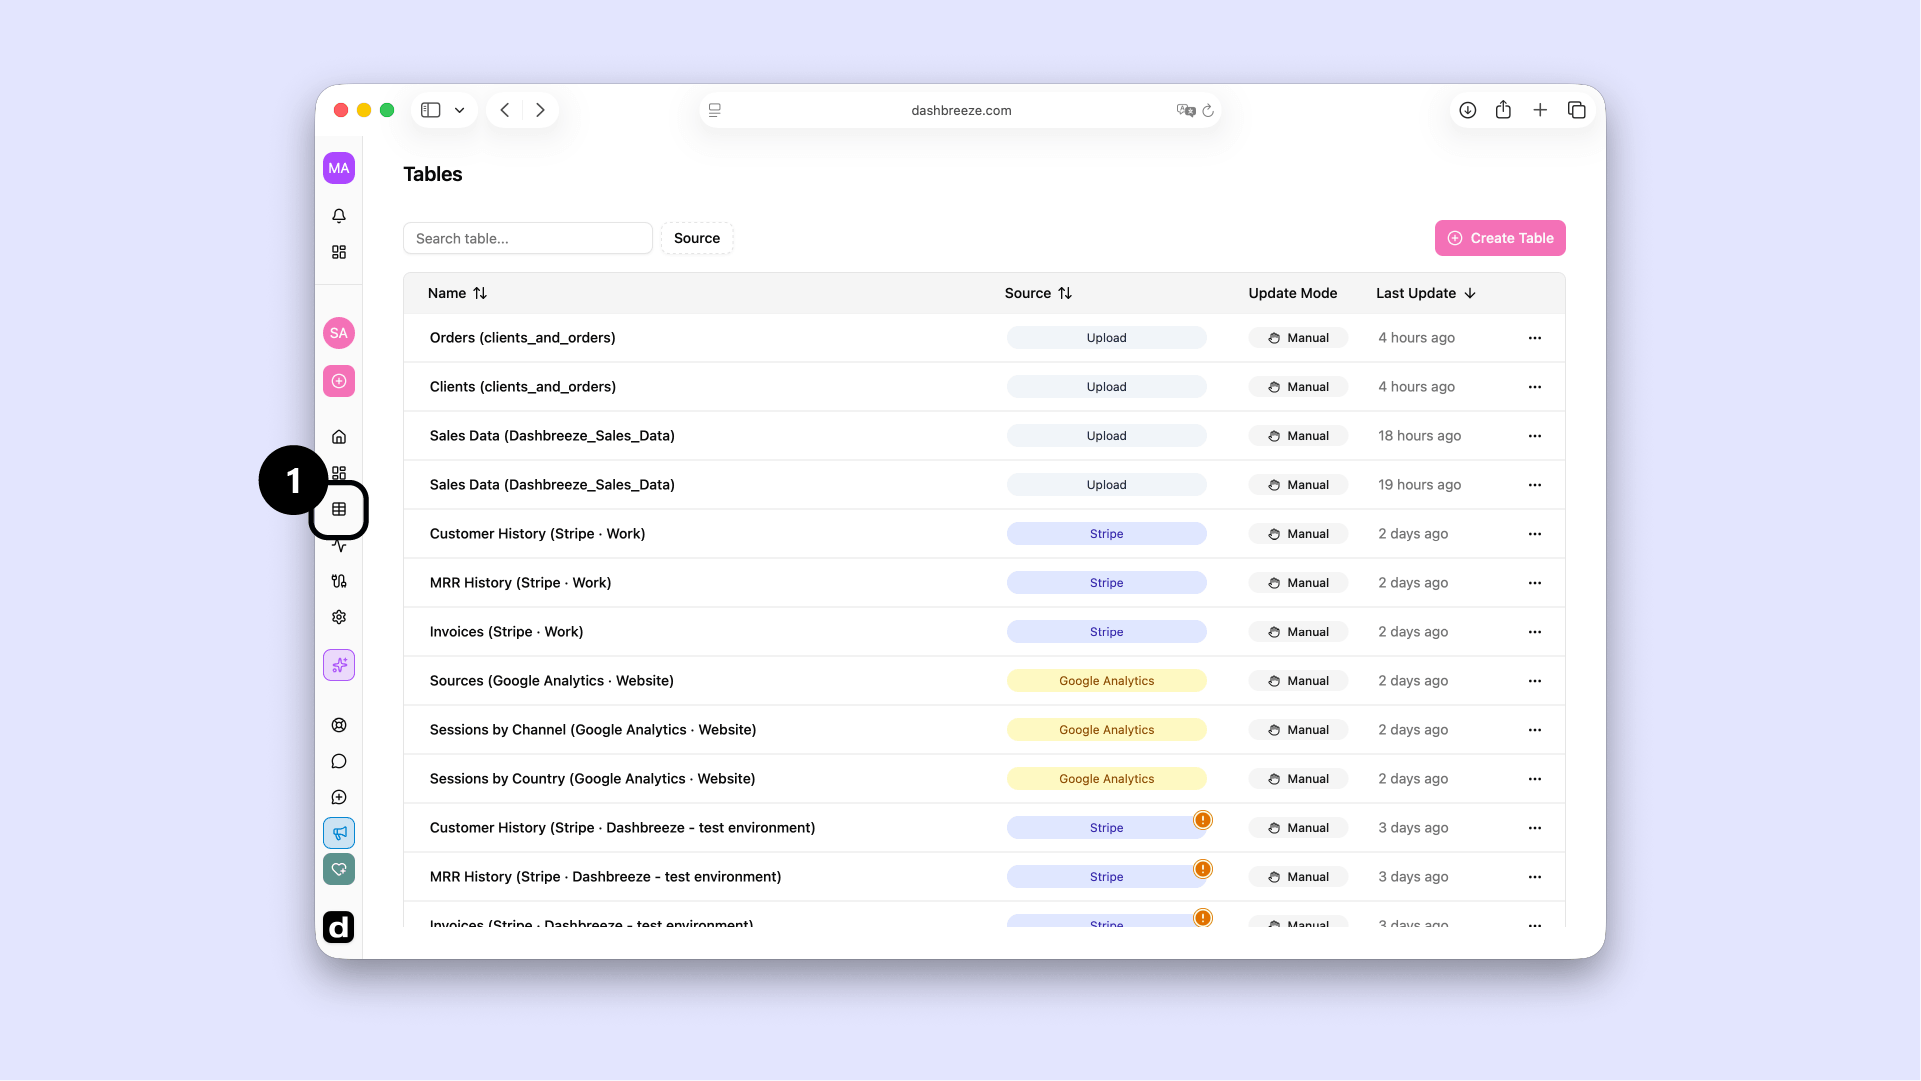Click Stripe badge in Invoices (Stripe · Work) row
1921x1081 pixels.
[1106, 632]
